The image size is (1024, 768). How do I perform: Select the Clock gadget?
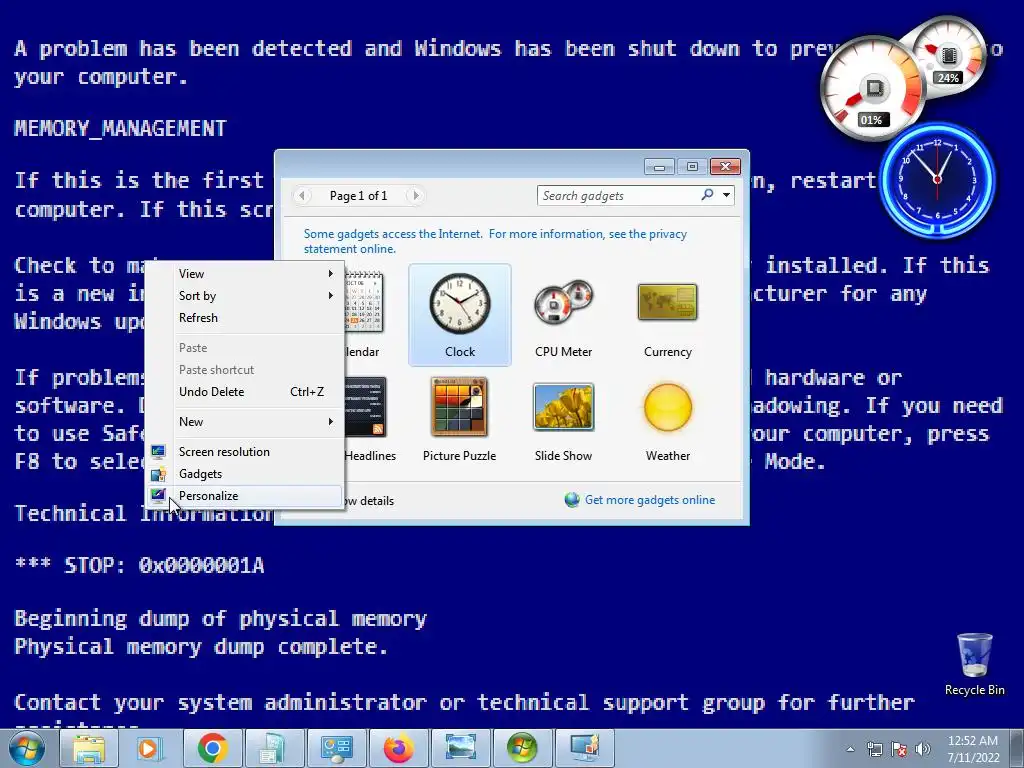click(460, 315)
